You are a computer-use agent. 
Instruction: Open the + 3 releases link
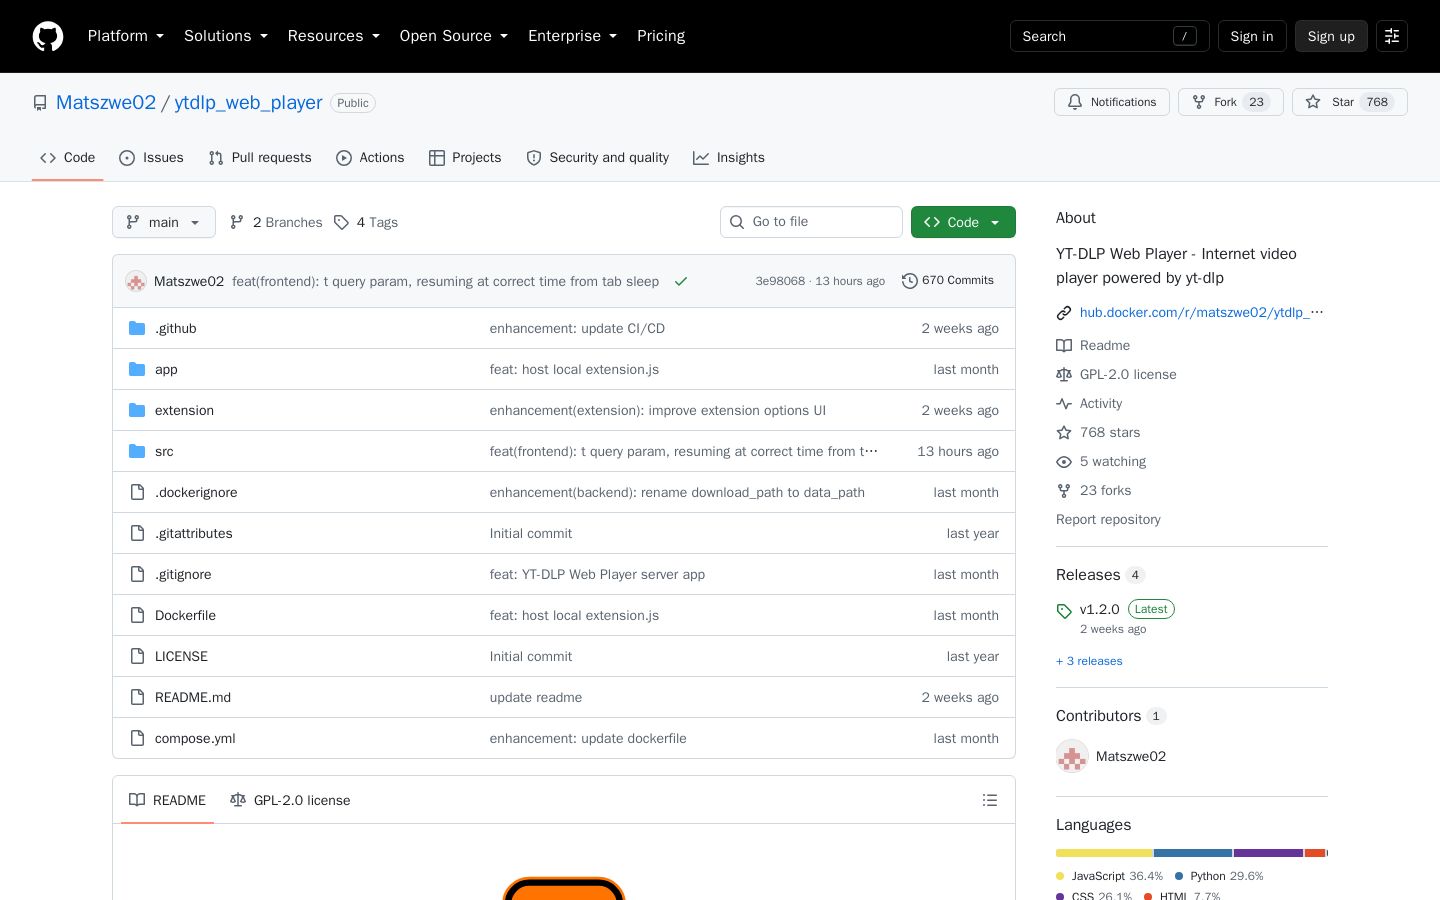(x=1089, y=661)
